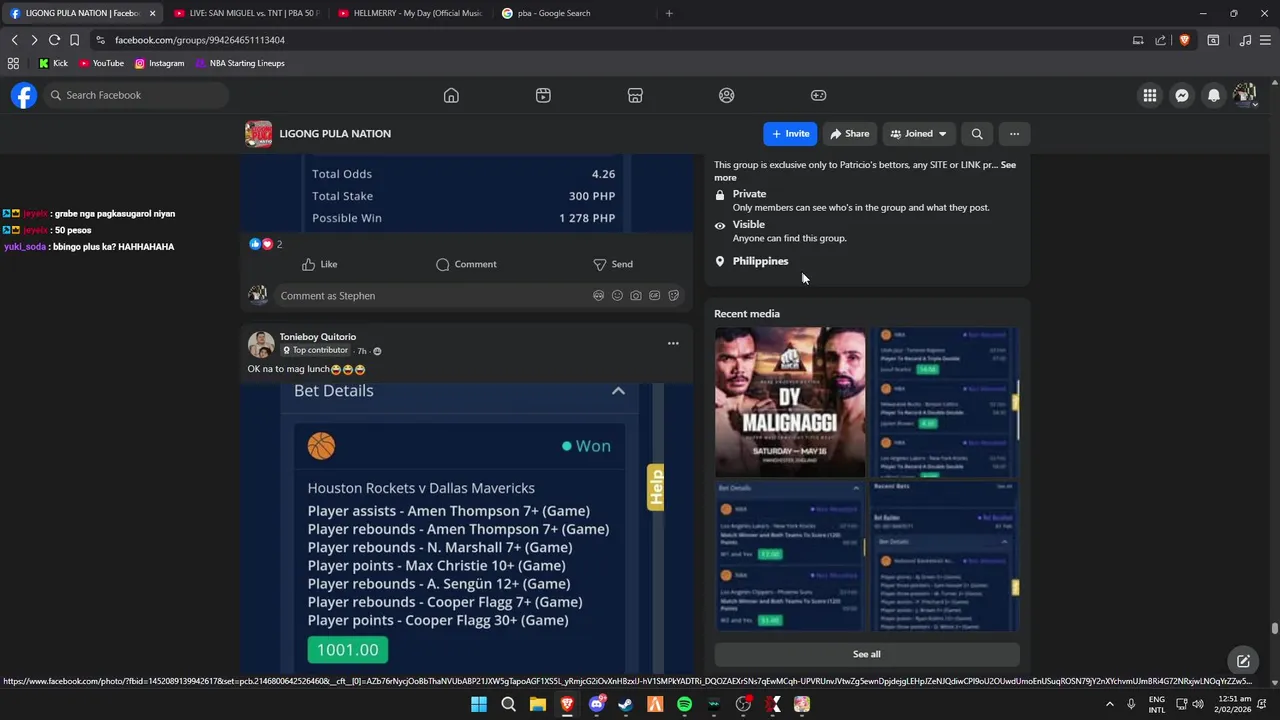Open the Notifications bell icon
Screen dimensions: 1280x720
click(x=1214, y=95)
